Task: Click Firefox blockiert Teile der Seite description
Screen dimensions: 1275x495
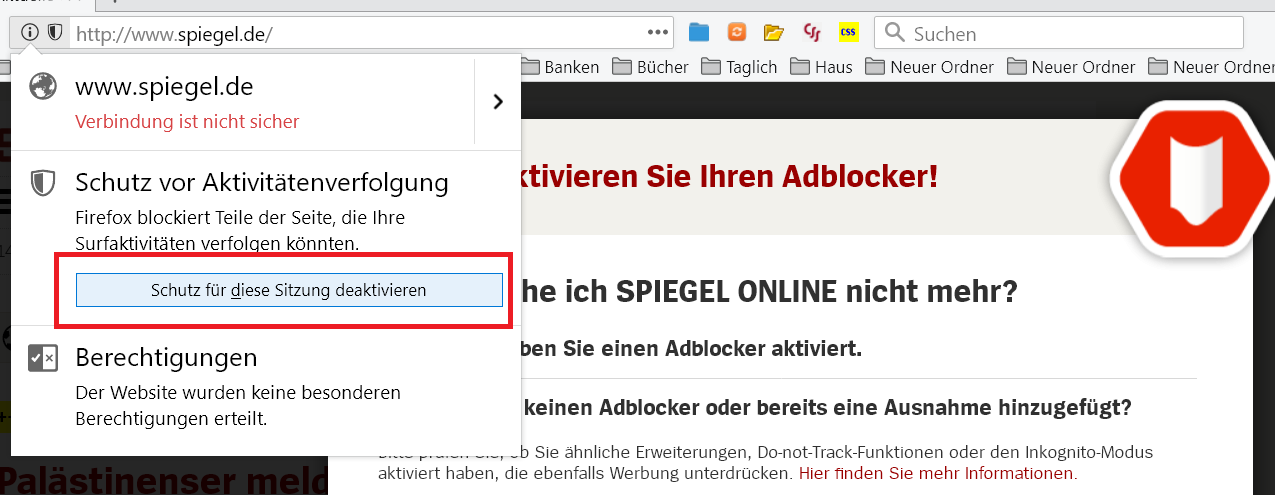Action: pyautogui.click(x=240, y=229)
